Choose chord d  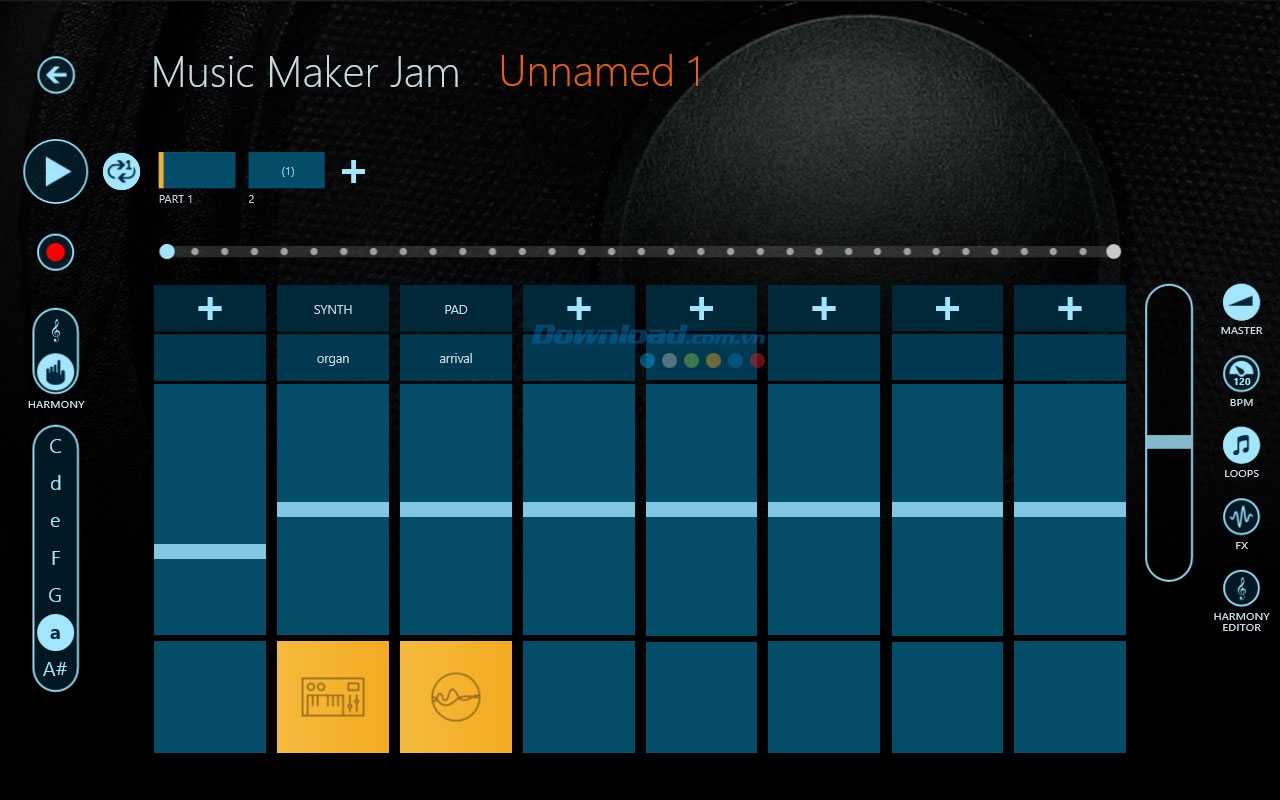pos(56,484)
